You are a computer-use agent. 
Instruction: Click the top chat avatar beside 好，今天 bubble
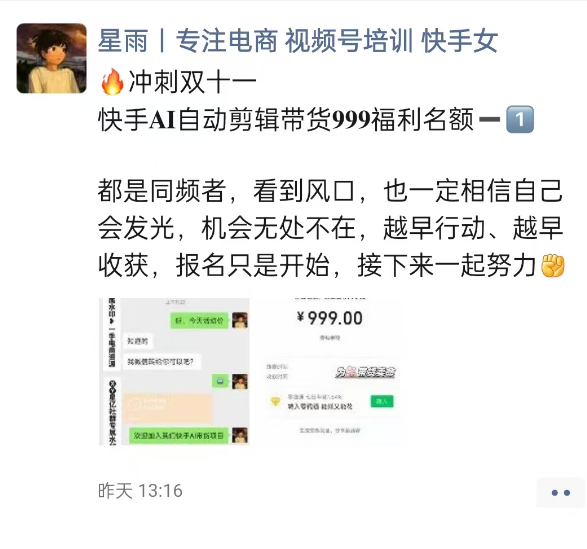coord(240,321)
